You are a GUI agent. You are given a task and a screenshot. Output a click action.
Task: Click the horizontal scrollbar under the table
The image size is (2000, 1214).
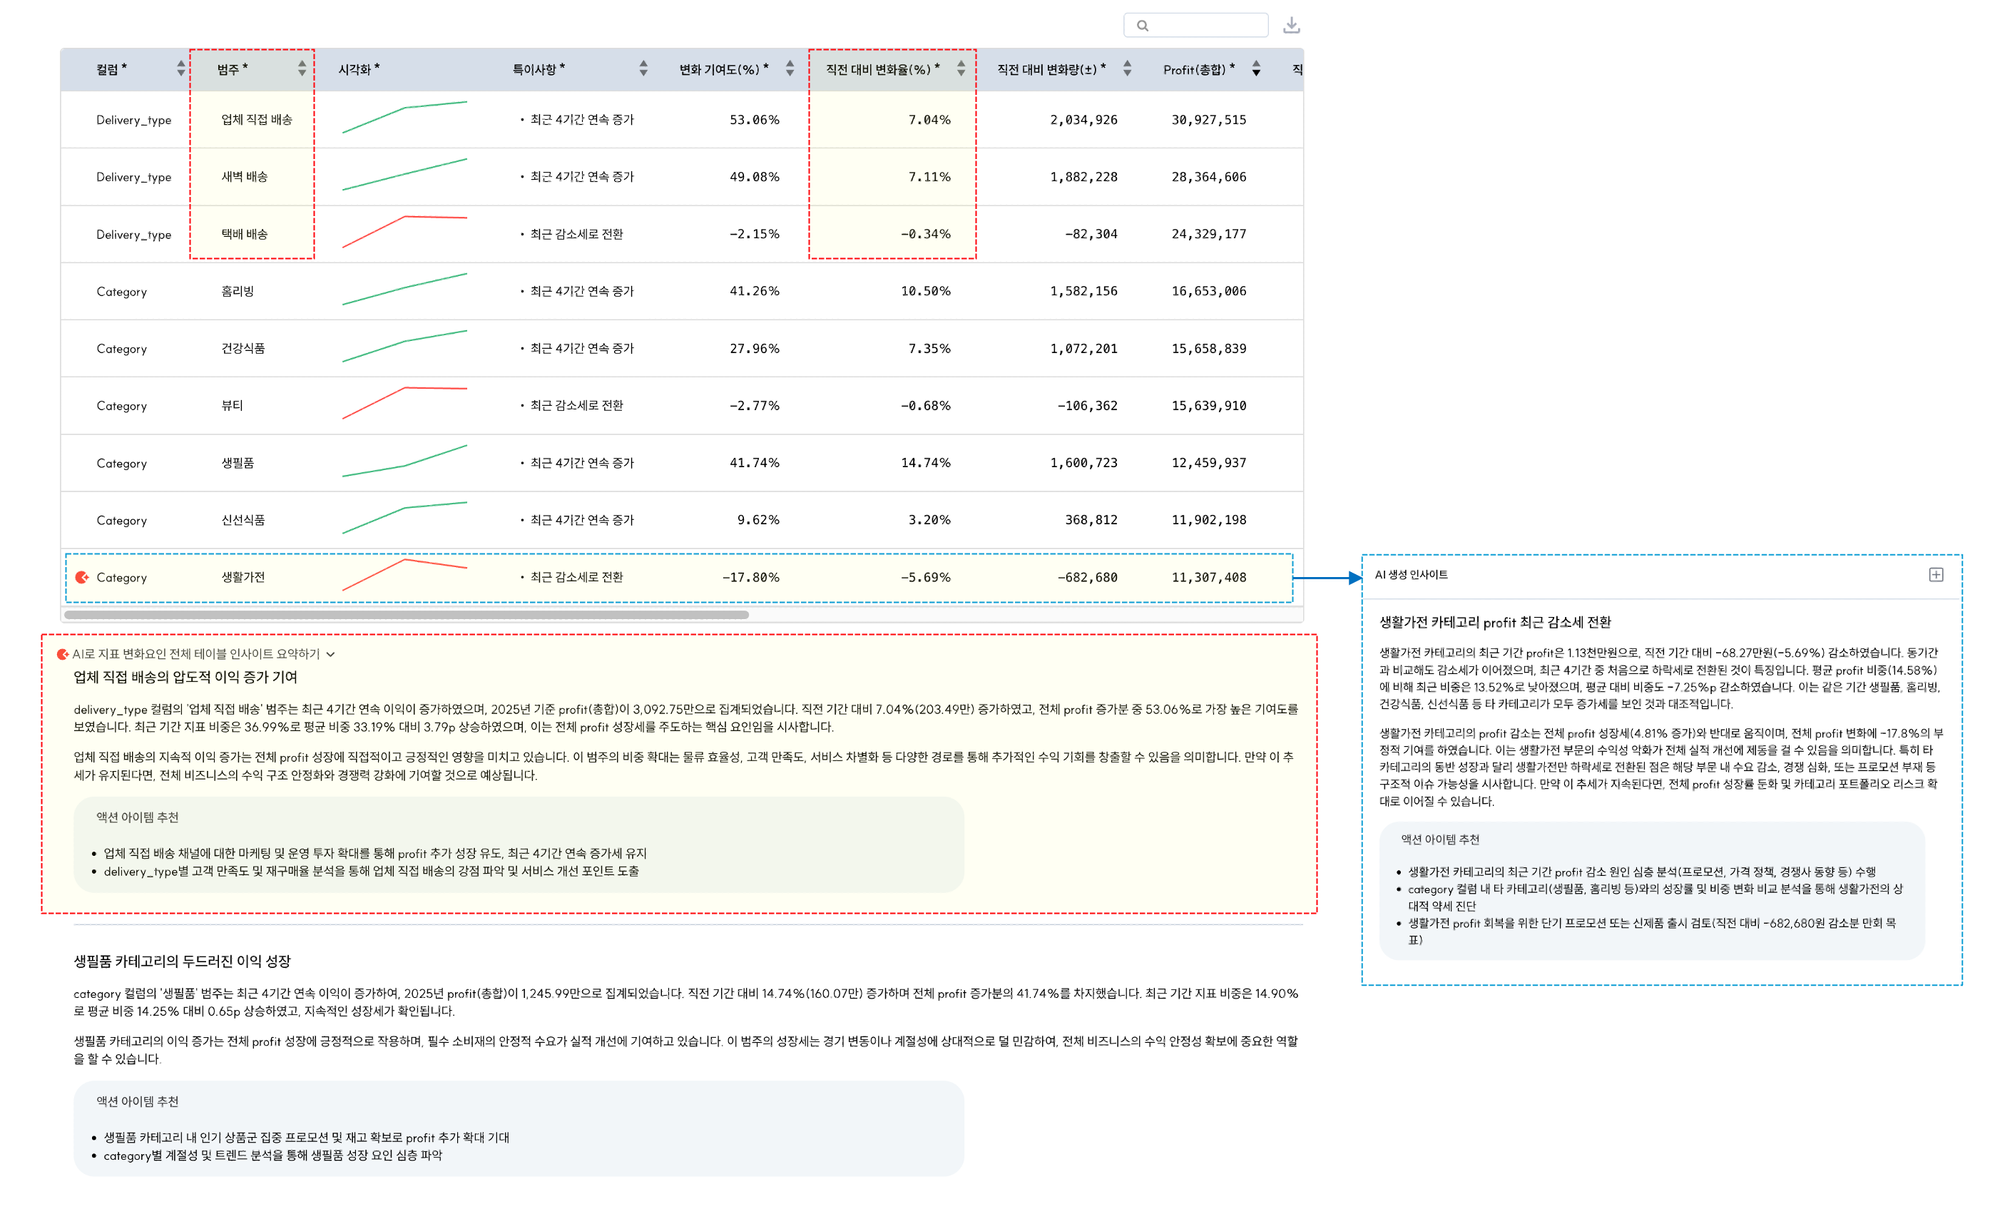click(406, 615)
